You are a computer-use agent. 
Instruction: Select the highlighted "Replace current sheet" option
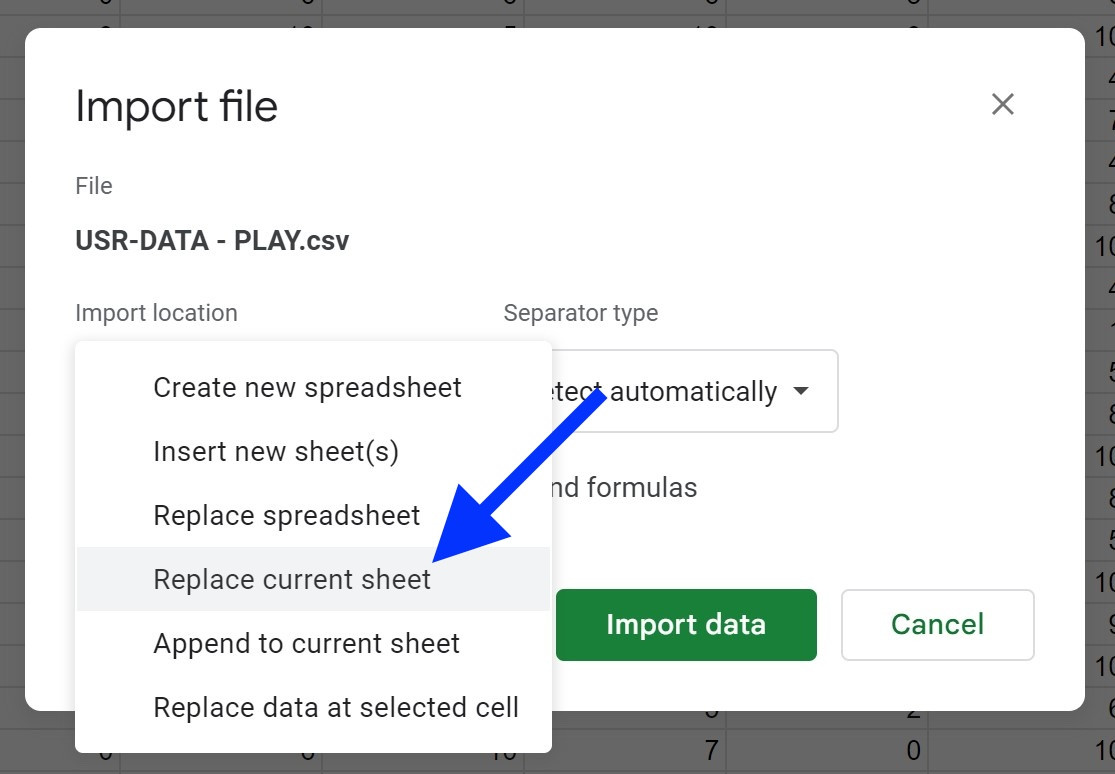(292, 580)
